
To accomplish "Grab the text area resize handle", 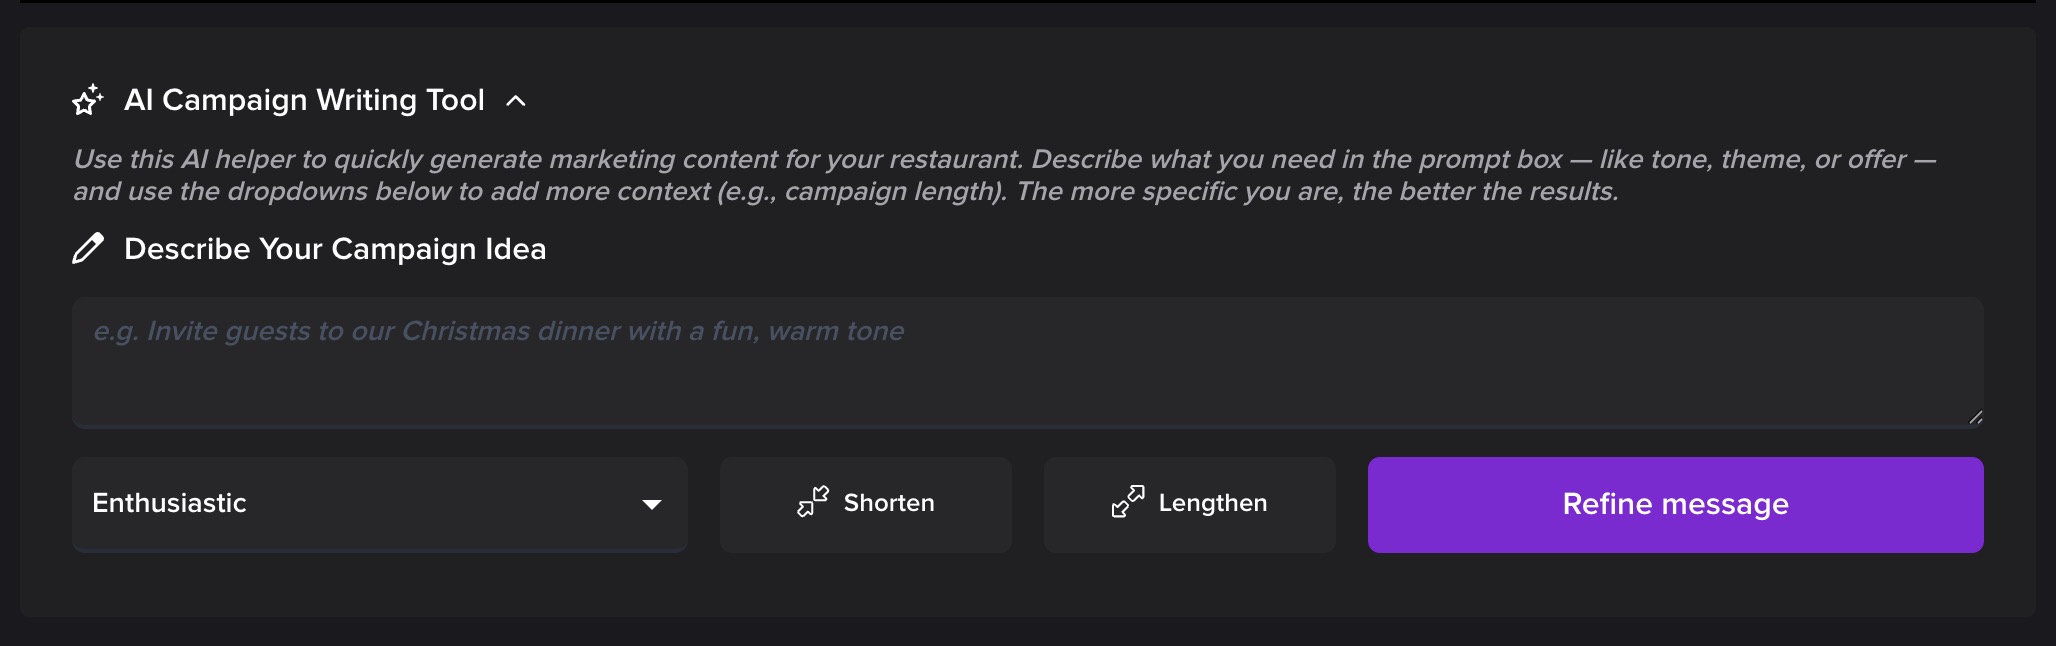I will (x=1975, y=417).
